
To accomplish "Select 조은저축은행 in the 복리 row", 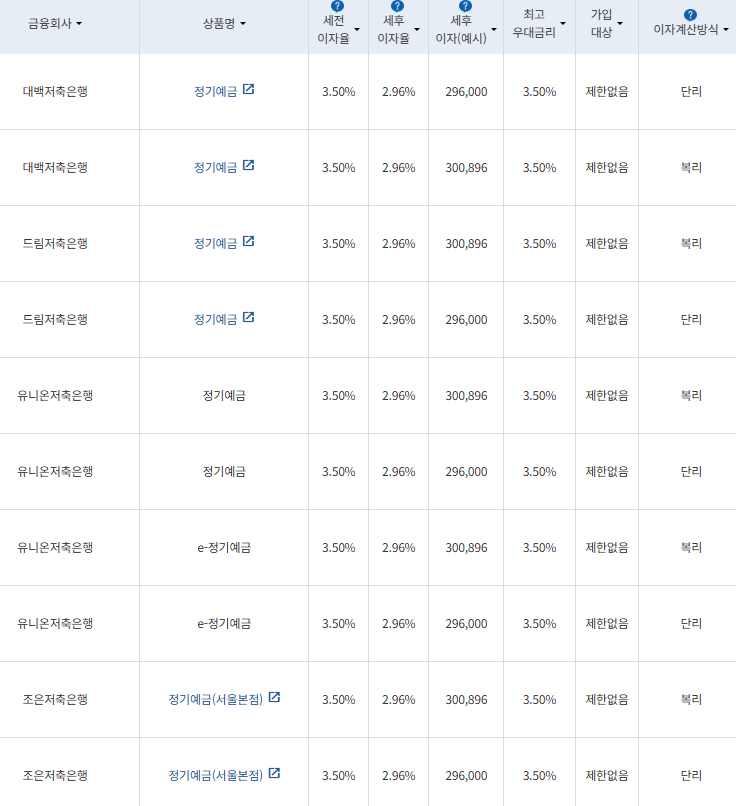I will tap(55, 700).
